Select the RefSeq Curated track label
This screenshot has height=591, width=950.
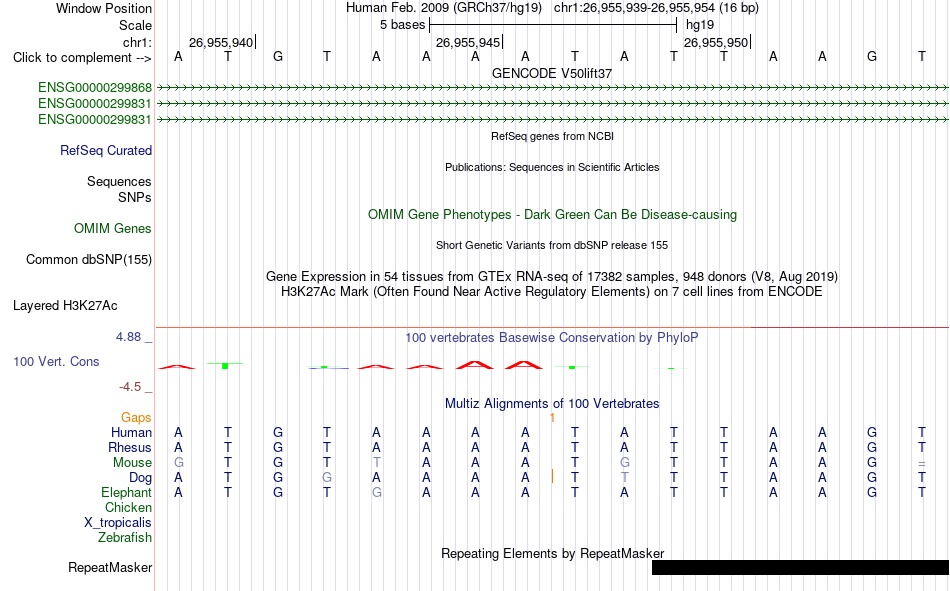coord(106,150)
